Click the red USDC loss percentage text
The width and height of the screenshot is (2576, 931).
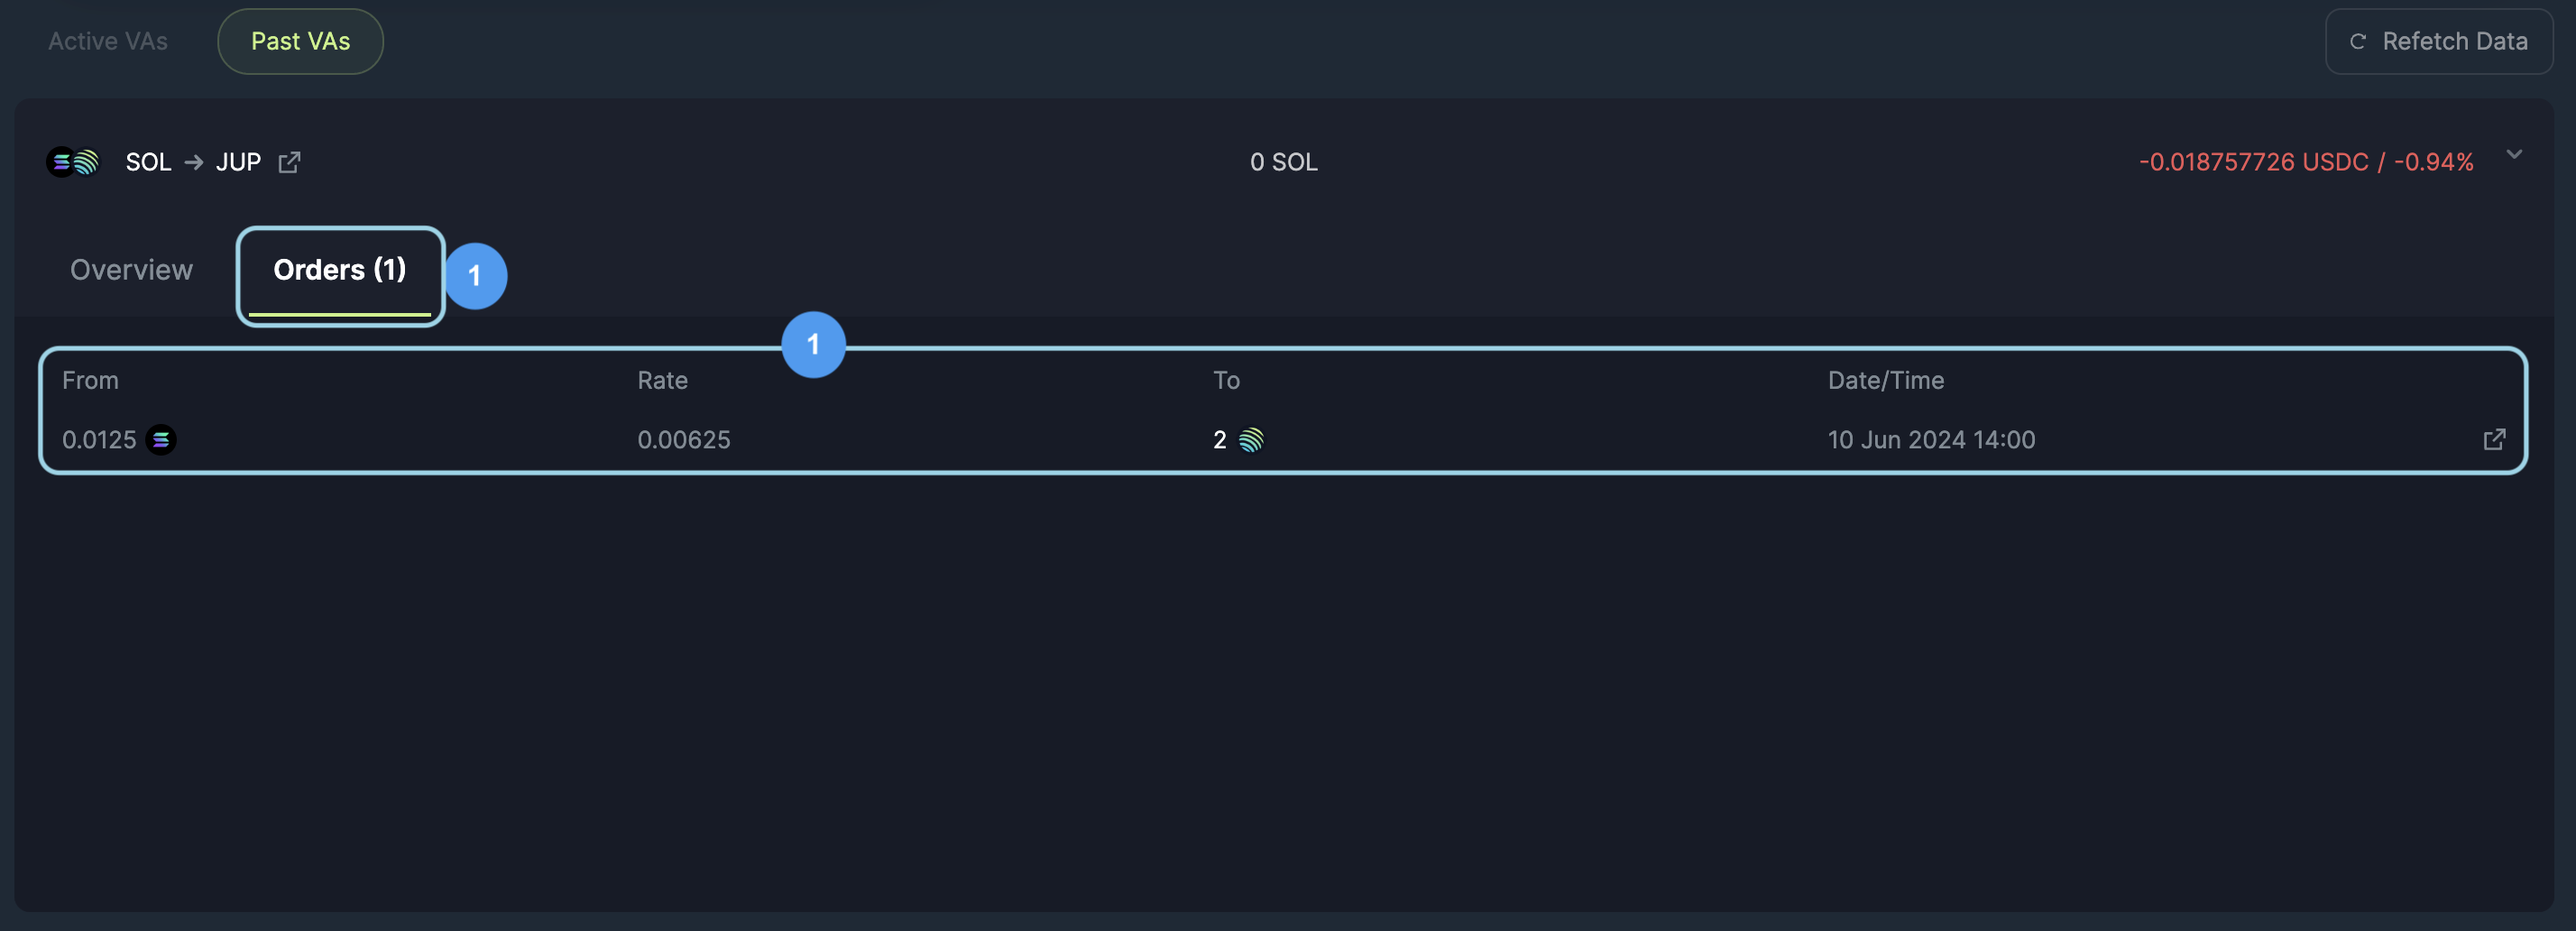[x=2306, y=162]
